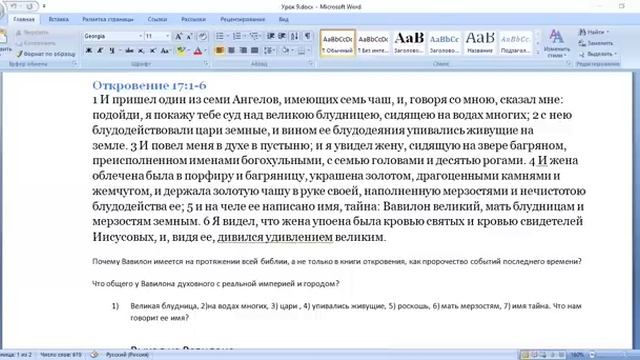
Task: Click the heading Откровение 17:1-6
Action: point(149,85)
